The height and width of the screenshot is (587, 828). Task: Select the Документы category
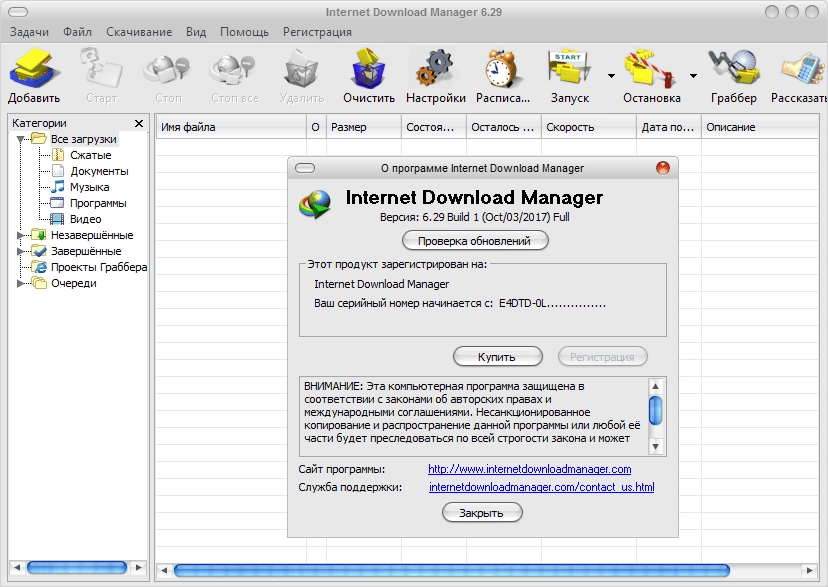(x=99, y=171)
